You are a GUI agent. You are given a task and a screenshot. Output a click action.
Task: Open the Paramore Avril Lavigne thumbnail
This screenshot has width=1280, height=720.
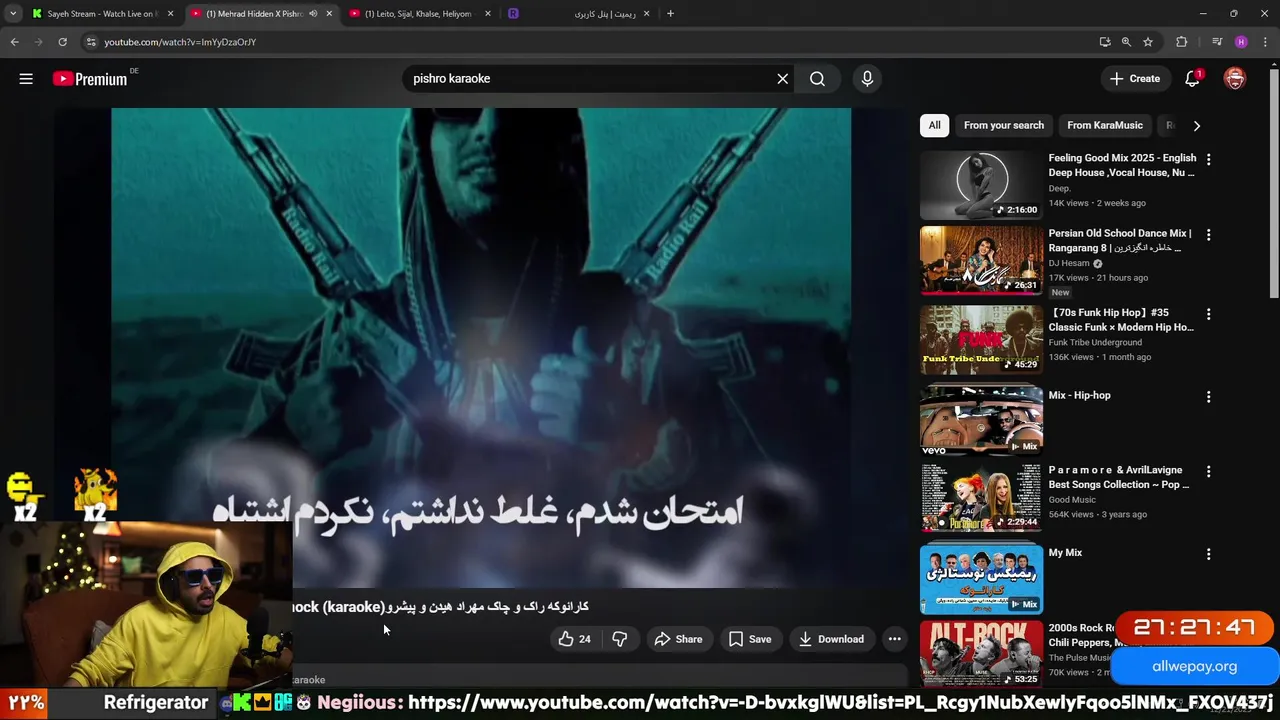tap(981, 497)
